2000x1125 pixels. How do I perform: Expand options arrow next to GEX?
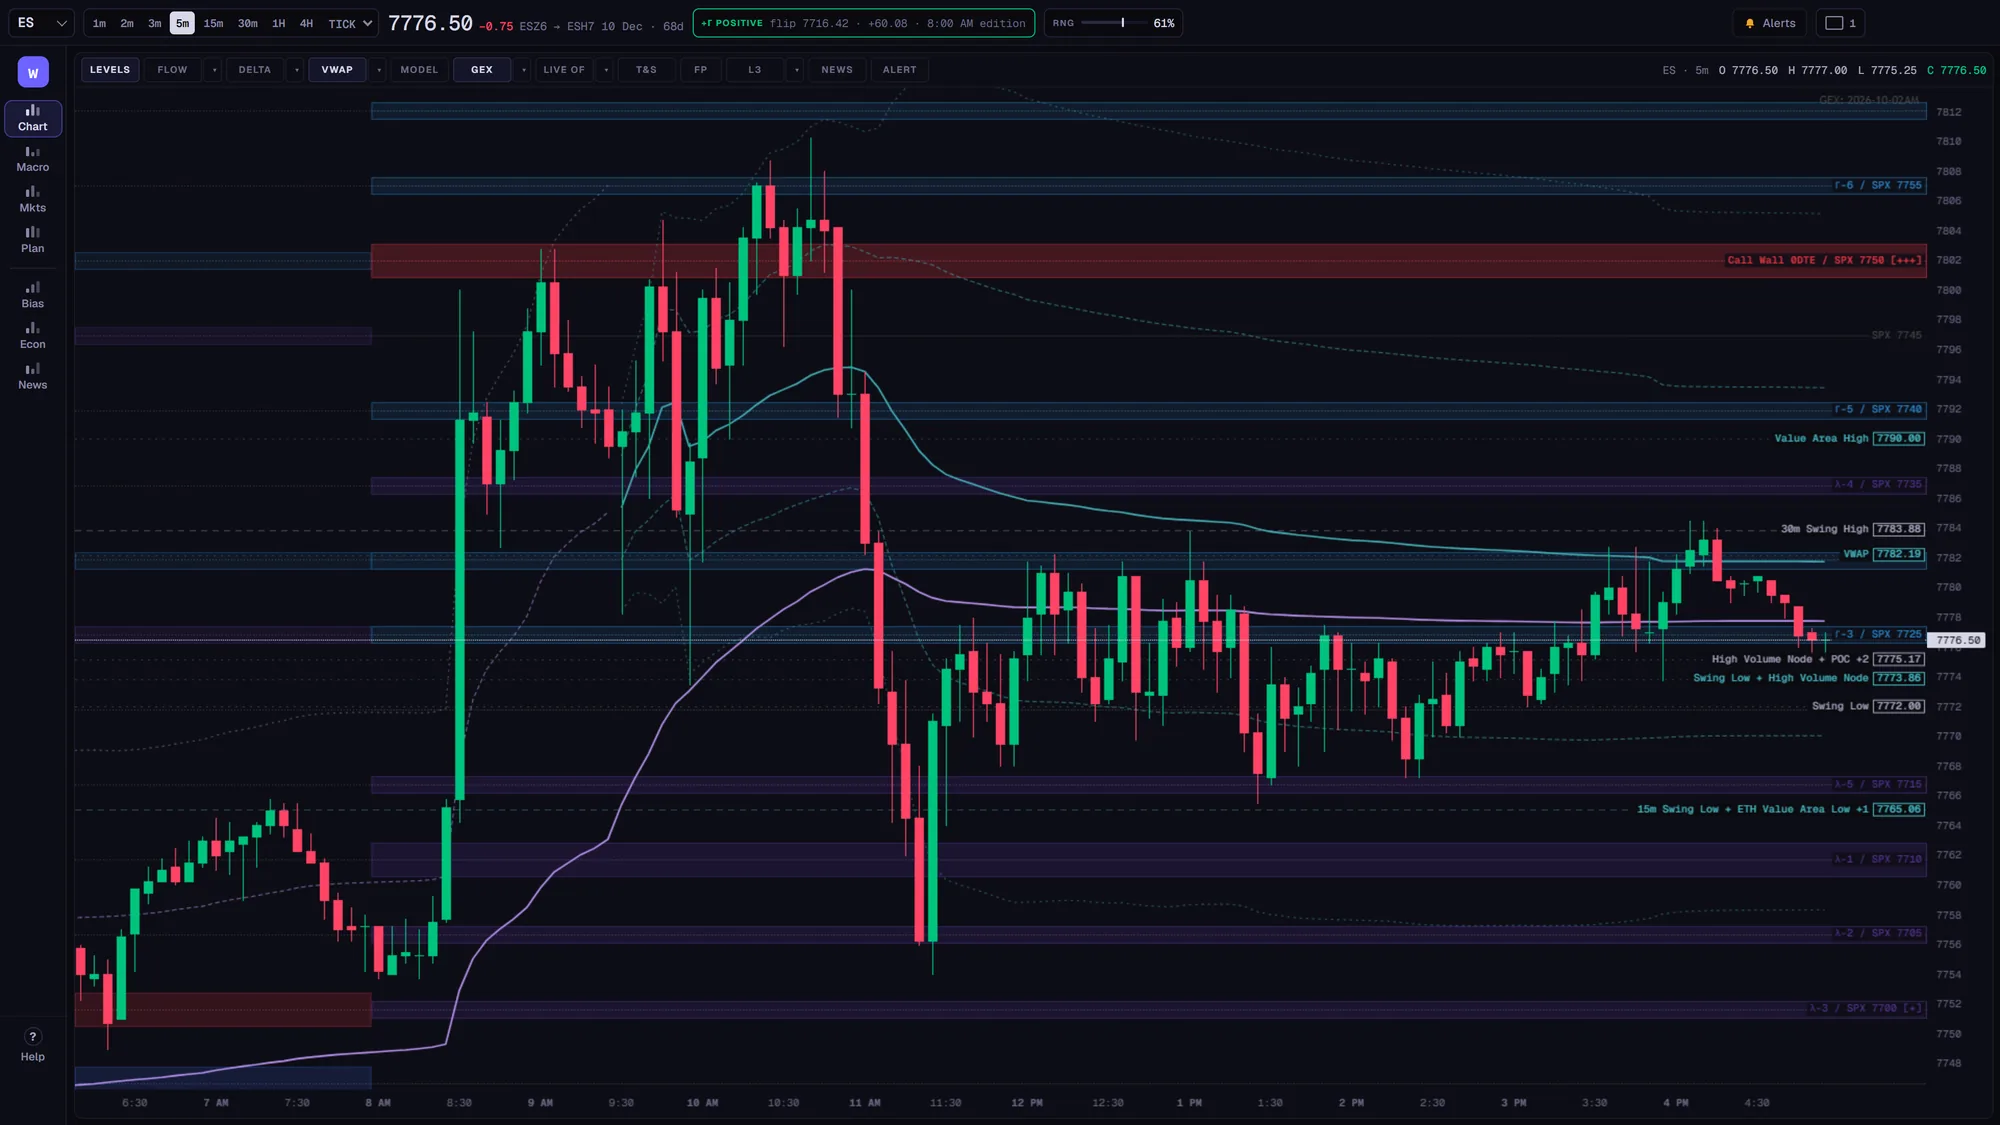(523, 70)
